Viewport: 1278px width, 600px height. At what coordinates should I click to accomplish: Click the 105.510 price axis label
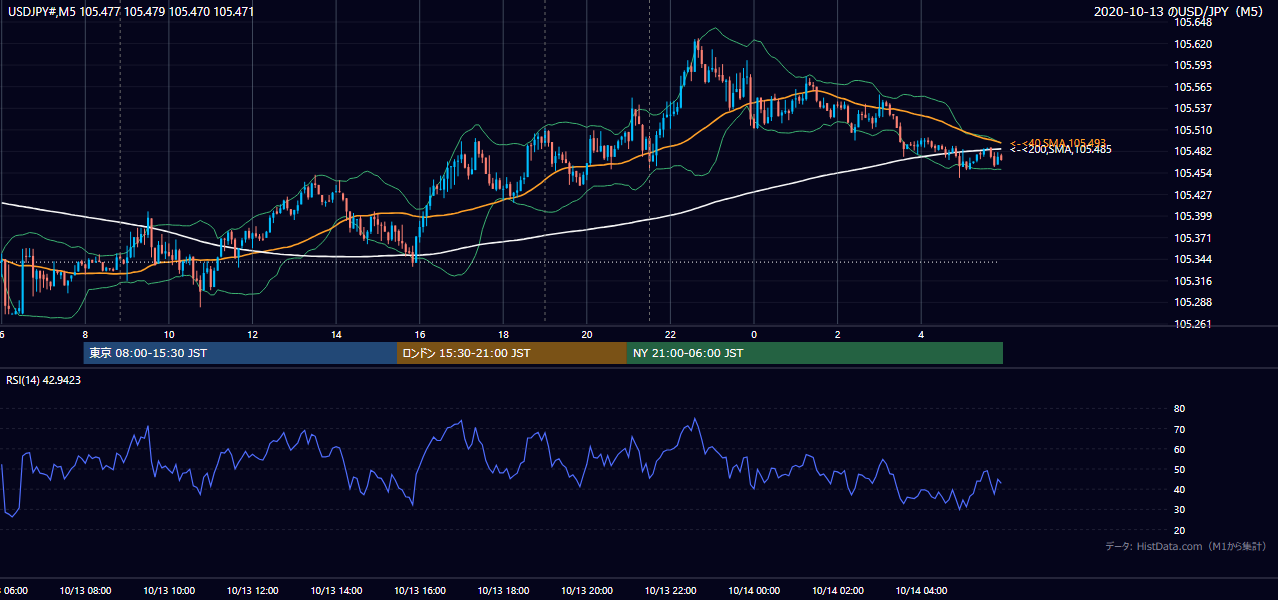coord(1192,130)
